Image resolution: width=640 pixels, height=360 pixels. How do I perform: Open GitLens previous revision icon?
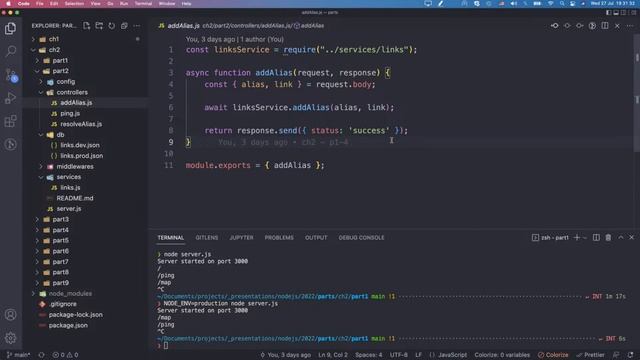click(555, 26)
